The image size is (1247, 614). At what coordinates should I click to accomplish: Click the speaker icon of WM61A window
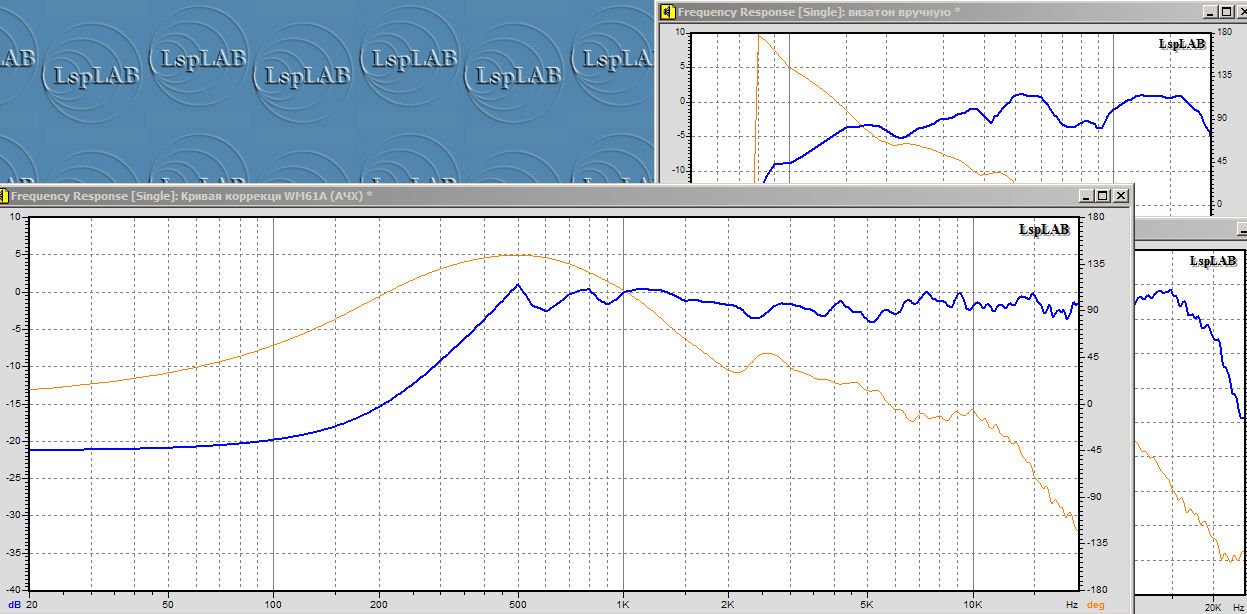click(5, 196)
